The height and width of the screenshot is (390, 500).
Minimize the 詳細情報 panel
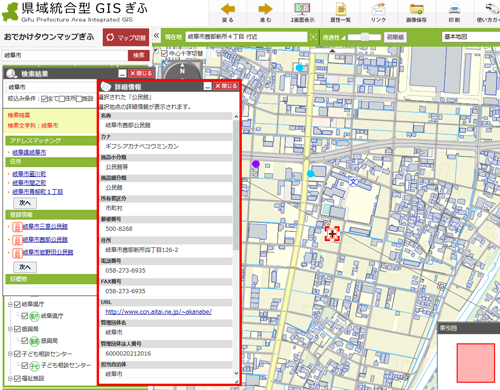(x=208, y=86)
